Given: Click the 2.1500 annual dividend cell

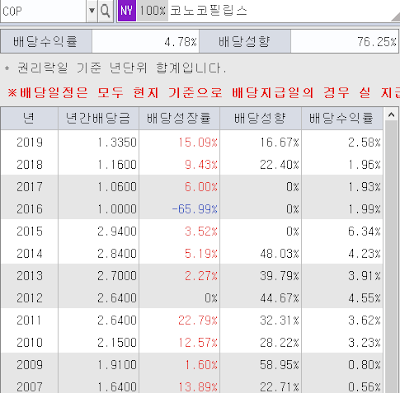Looking at the screenshot, I should click(x=99, y=342).
